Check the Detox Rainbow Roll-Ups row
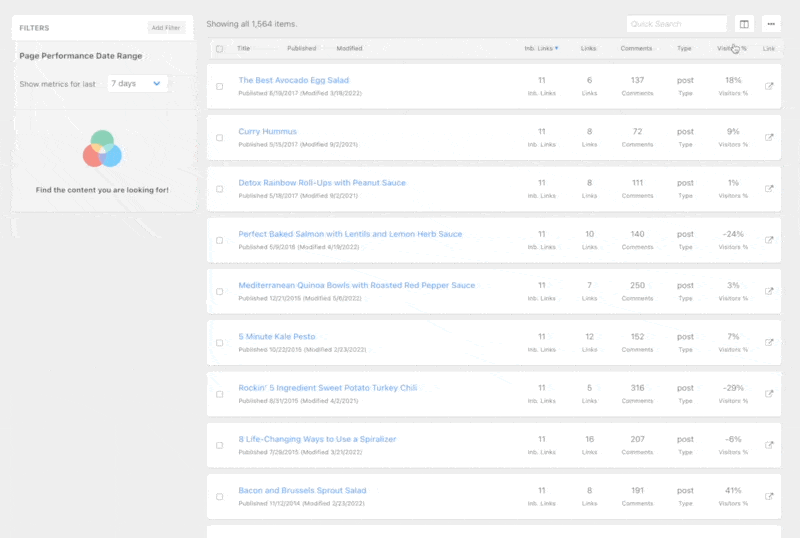Screen dimensions: 800x538 [x=219, y=189]
